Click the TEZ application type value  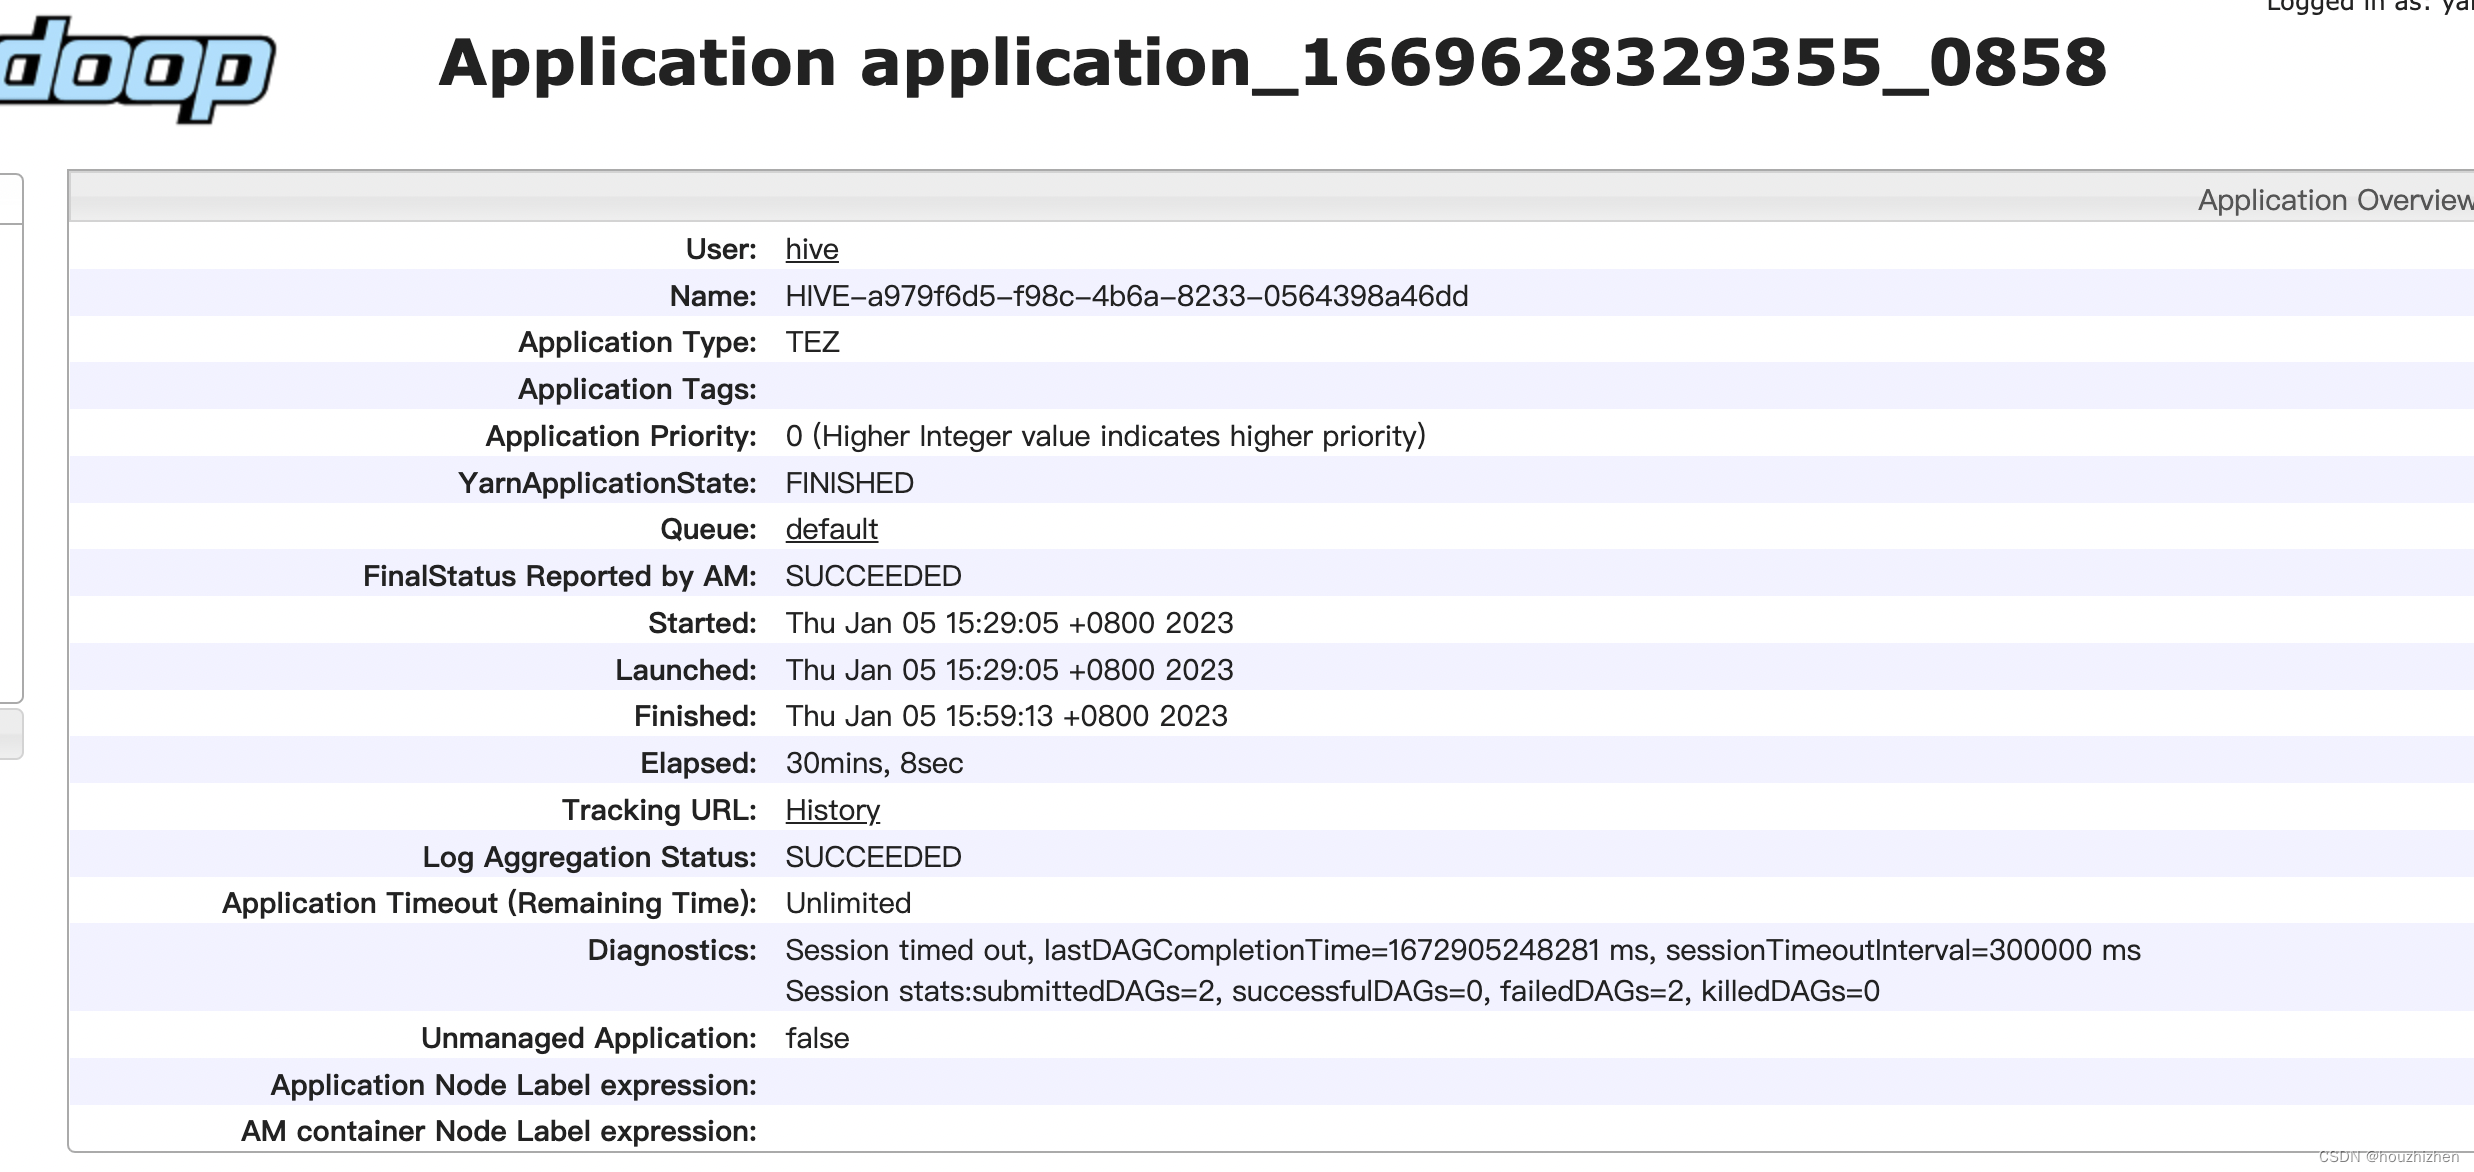[812, 342]
